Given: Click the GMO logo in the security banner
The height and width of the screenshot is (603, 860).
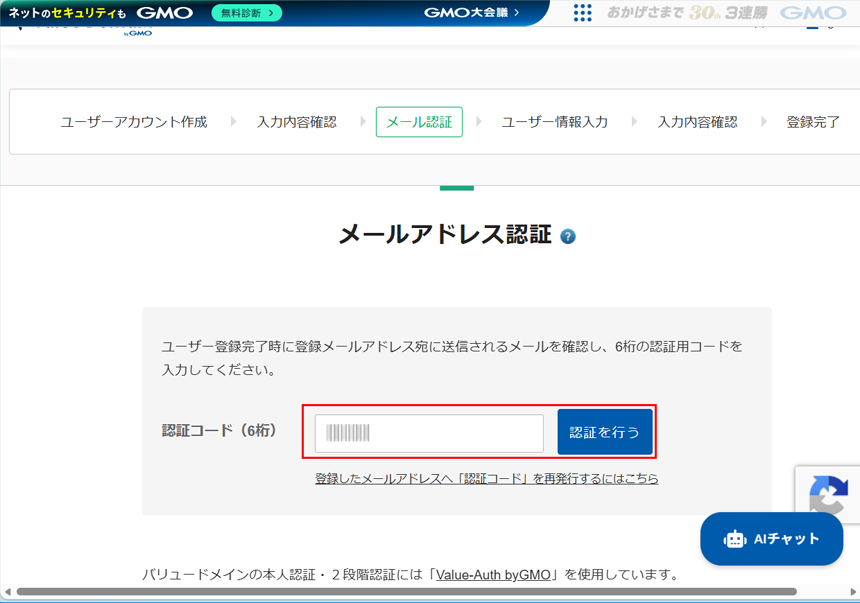Looking at the screenshot, I should pyautogui.click(x=165, y=13).
